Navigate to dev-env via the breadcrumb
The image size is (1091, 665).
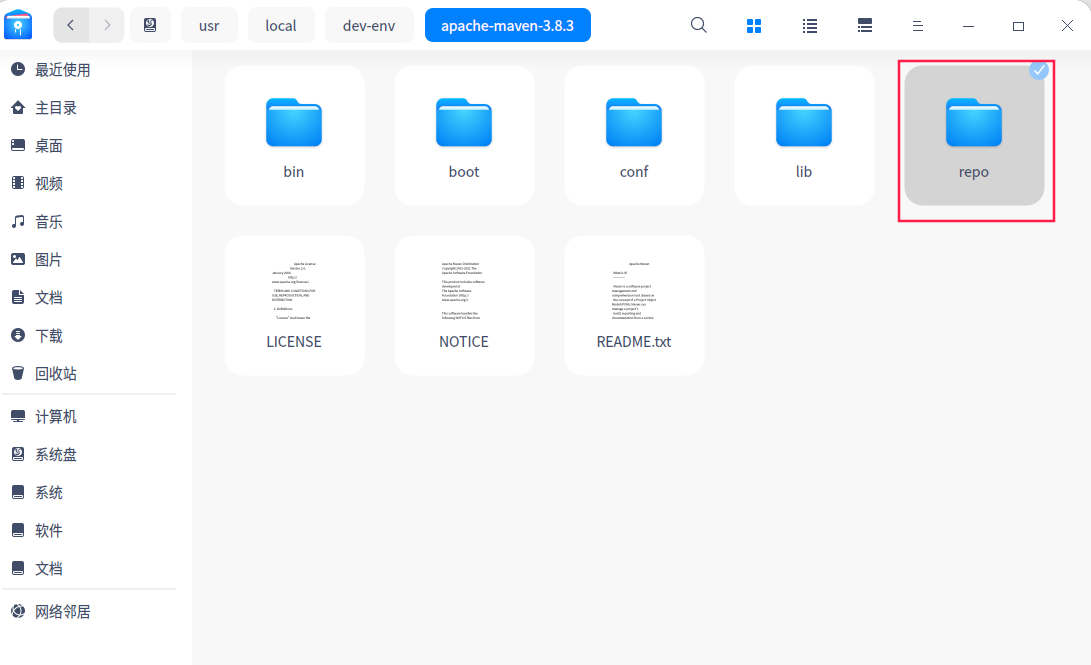point(369,25)
